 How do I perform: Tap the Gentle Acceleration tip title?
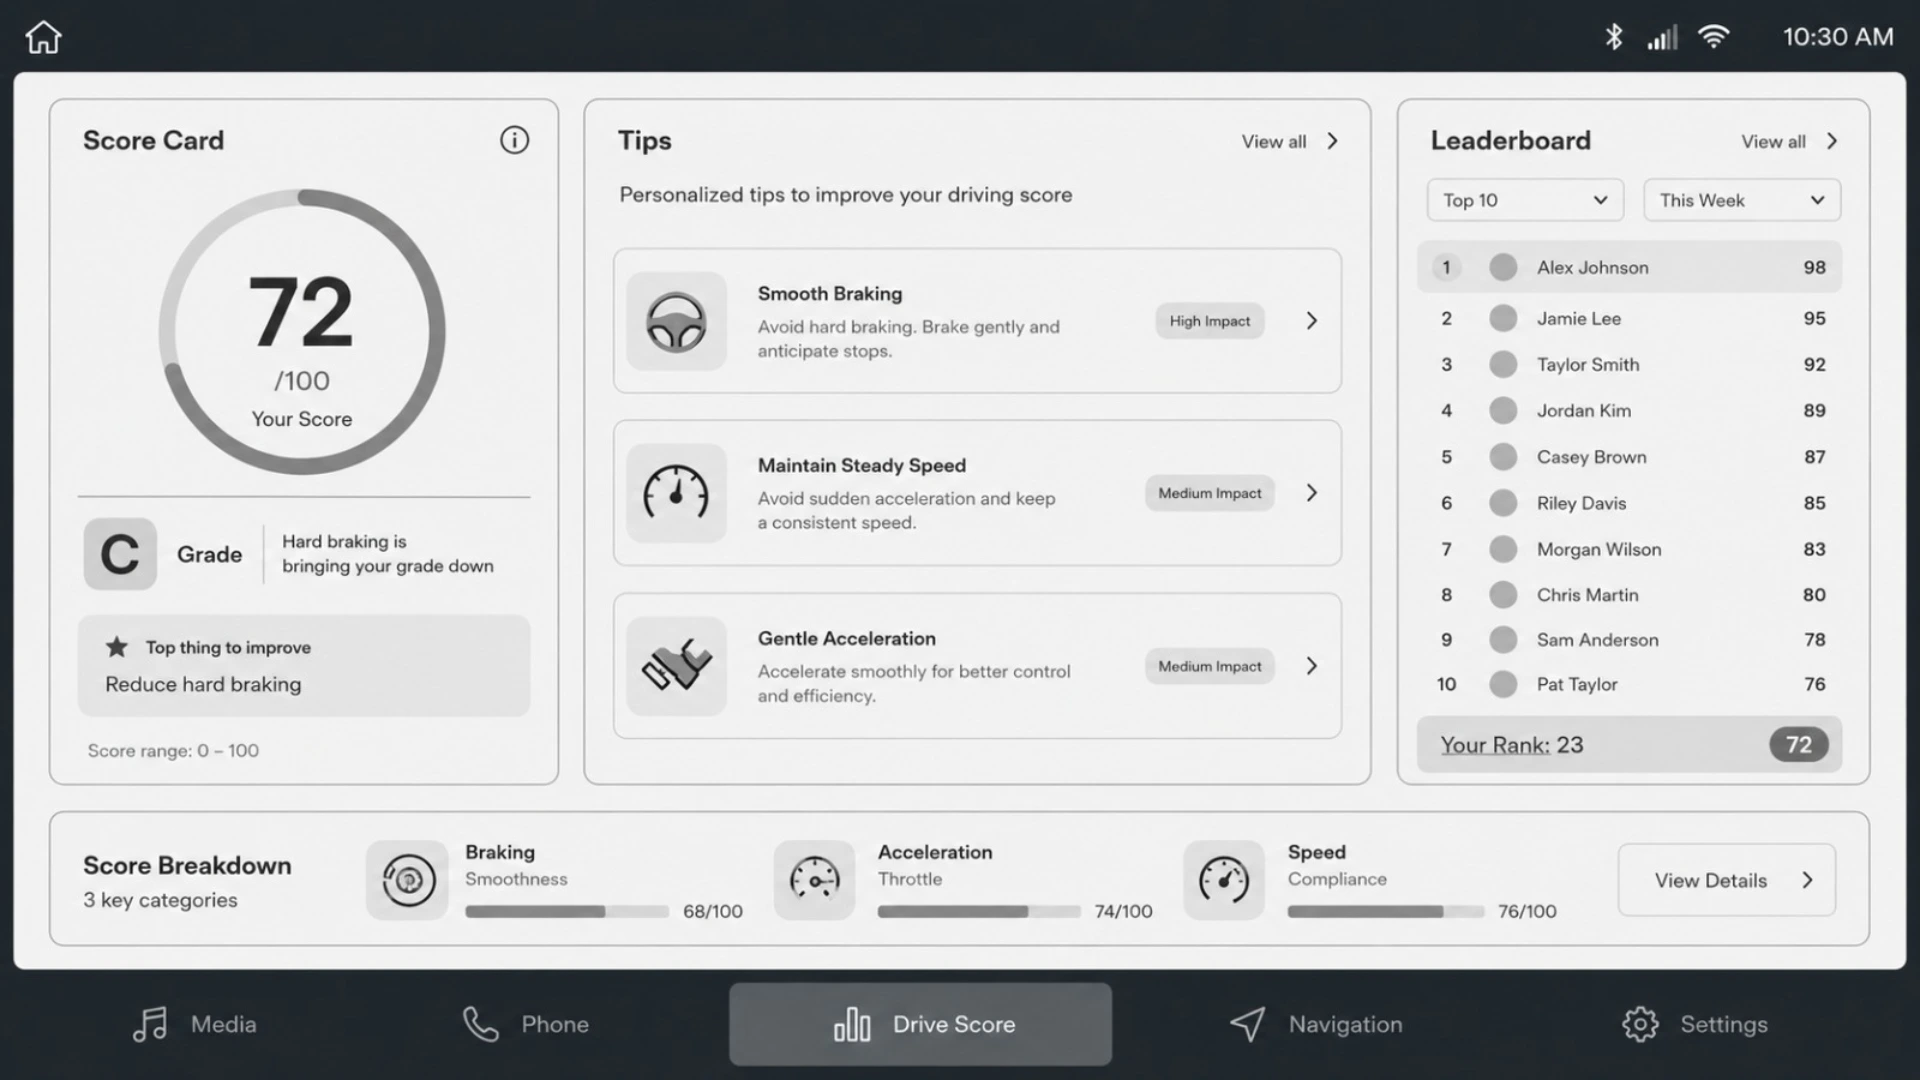[x=847, y=638]
